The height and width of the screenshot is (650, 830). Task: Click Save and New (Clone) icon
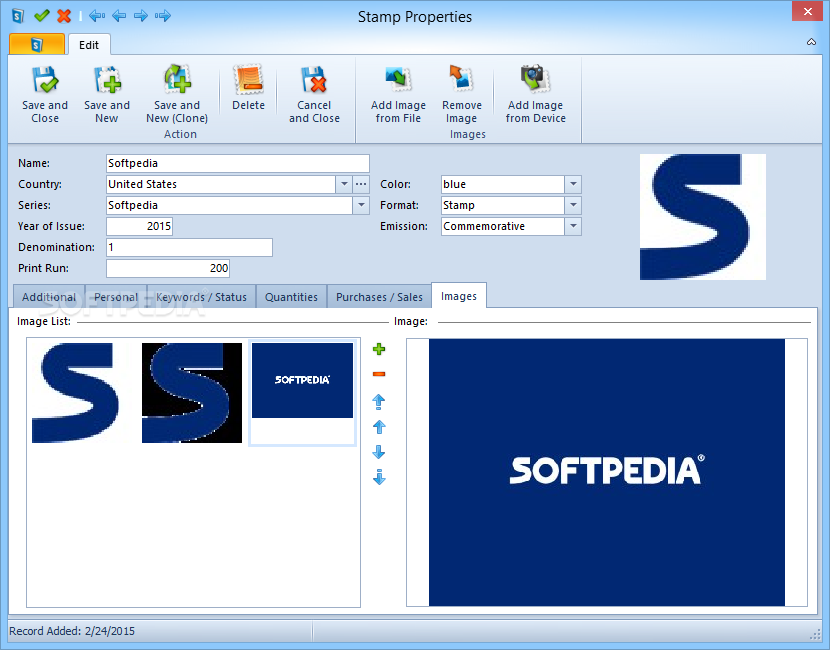(x=177, y=79)
